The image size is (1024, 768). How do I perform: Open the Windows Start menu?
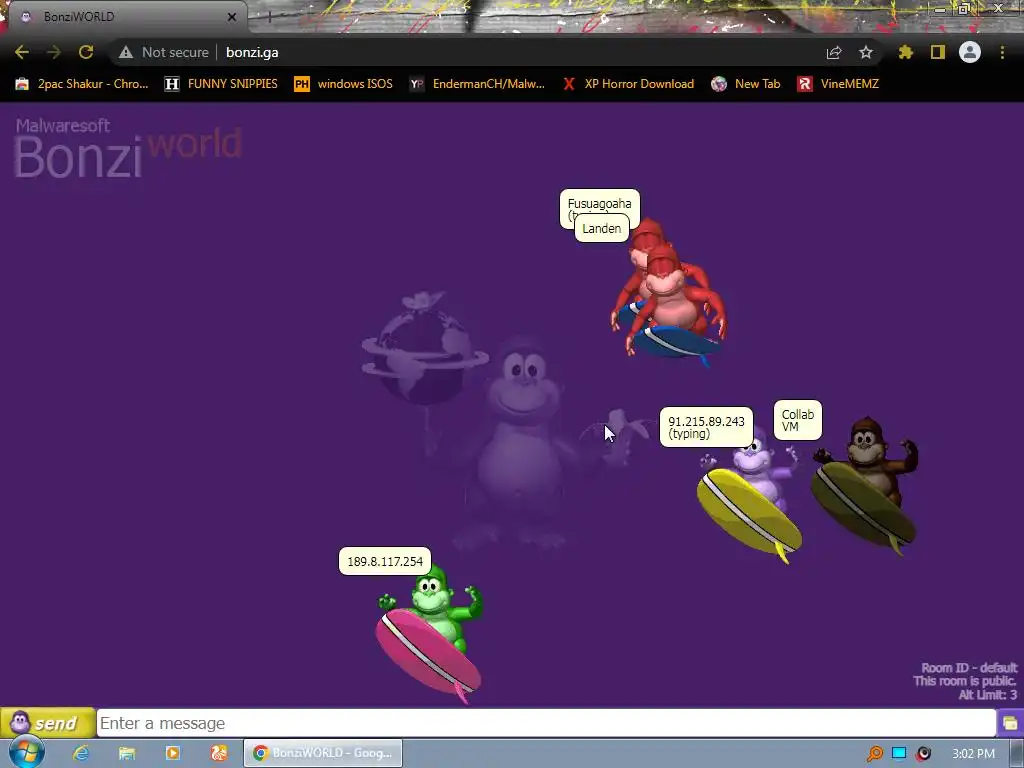point(26,752)
